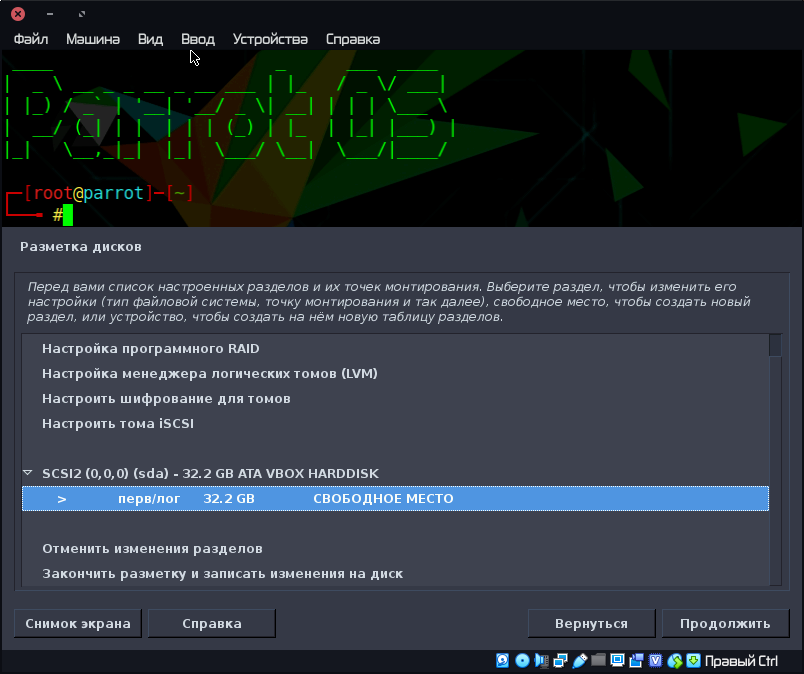Maximize the virtual machine window
This screenshot has width=804, height=674.
pyautogui.click(x=82, y=14)
